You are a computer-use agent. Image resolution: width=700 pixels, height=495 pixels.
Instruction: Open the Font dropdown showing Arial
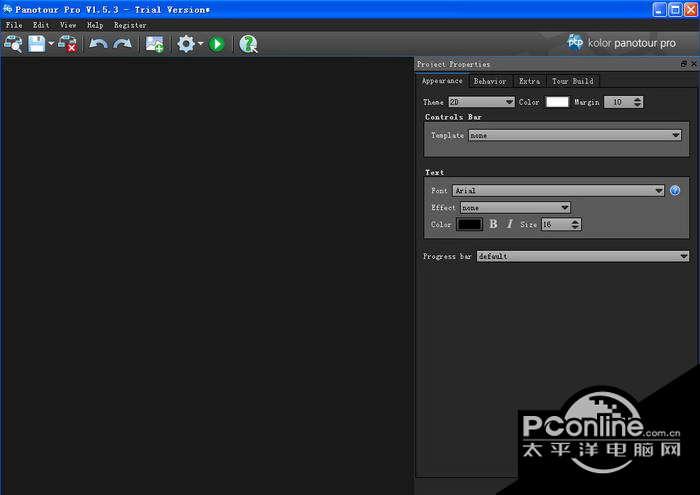click(x=558, y=191)
